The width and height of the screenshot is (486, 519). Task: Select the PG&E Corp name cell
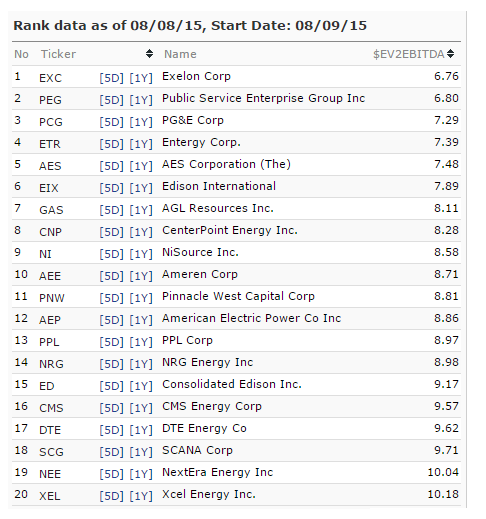pos(193,120)
